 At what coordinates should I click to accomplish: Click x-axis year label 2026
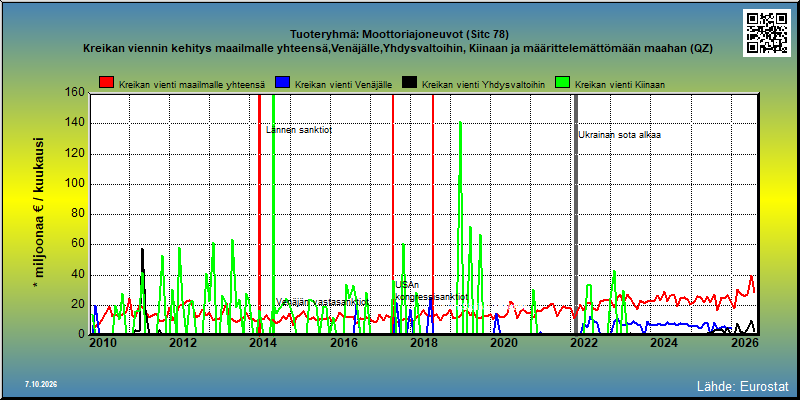coord(743,342)
